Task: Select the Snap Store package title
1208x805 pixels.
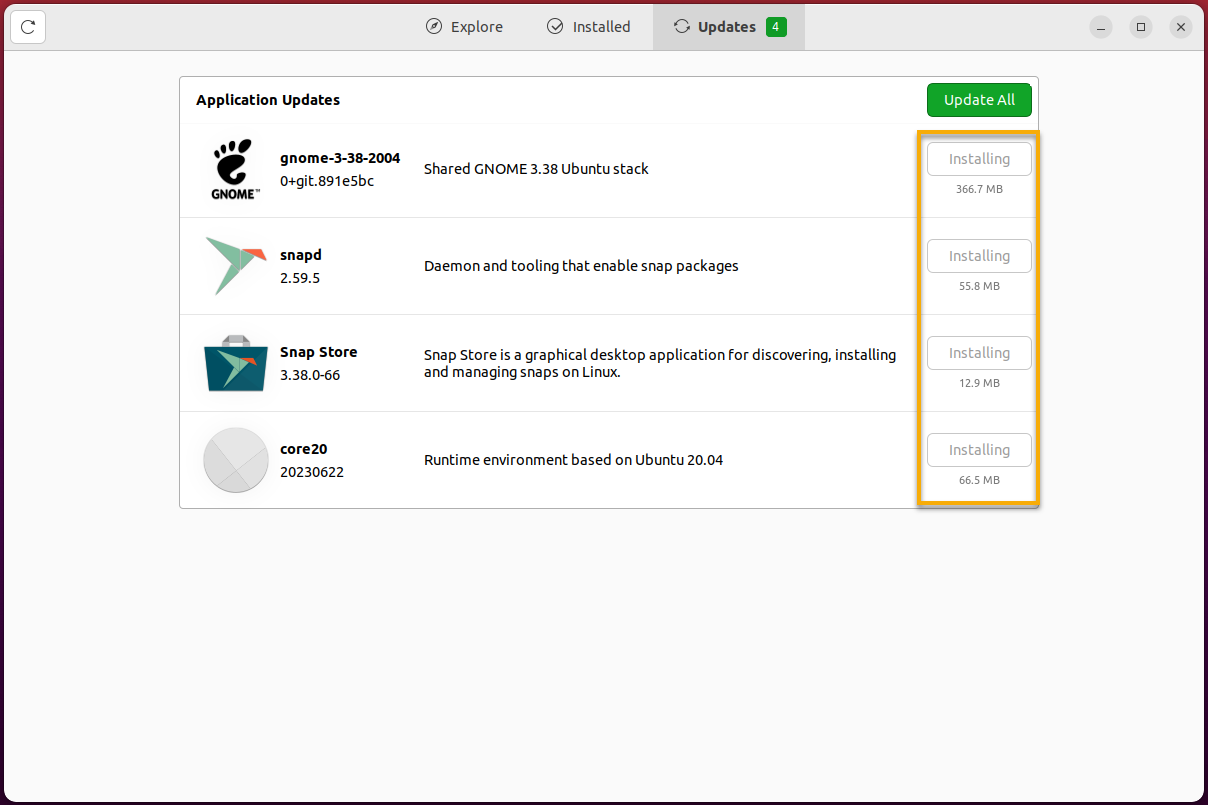Action: pyautogui.click(x=318, y=352)
